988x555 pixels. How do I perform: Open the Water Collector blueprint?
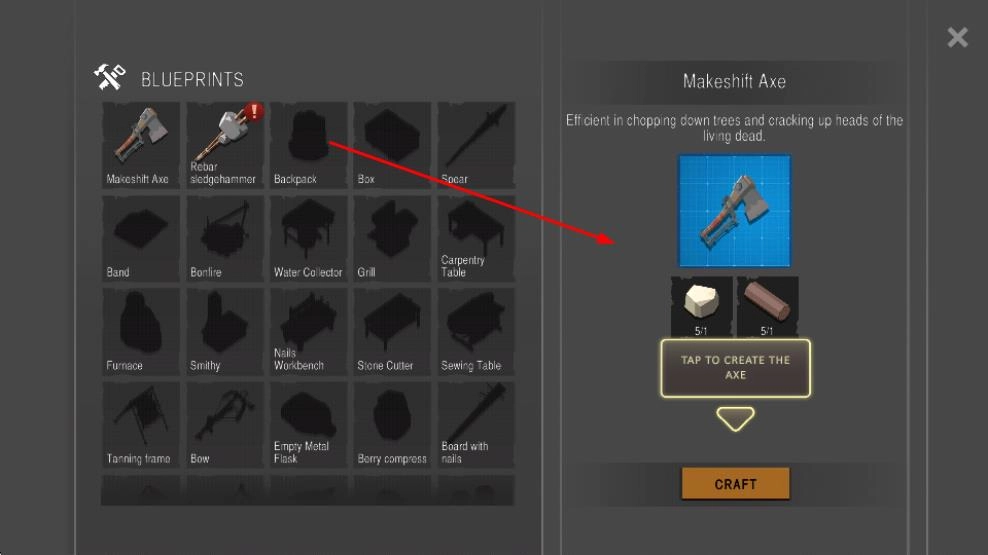pos(309,238)
